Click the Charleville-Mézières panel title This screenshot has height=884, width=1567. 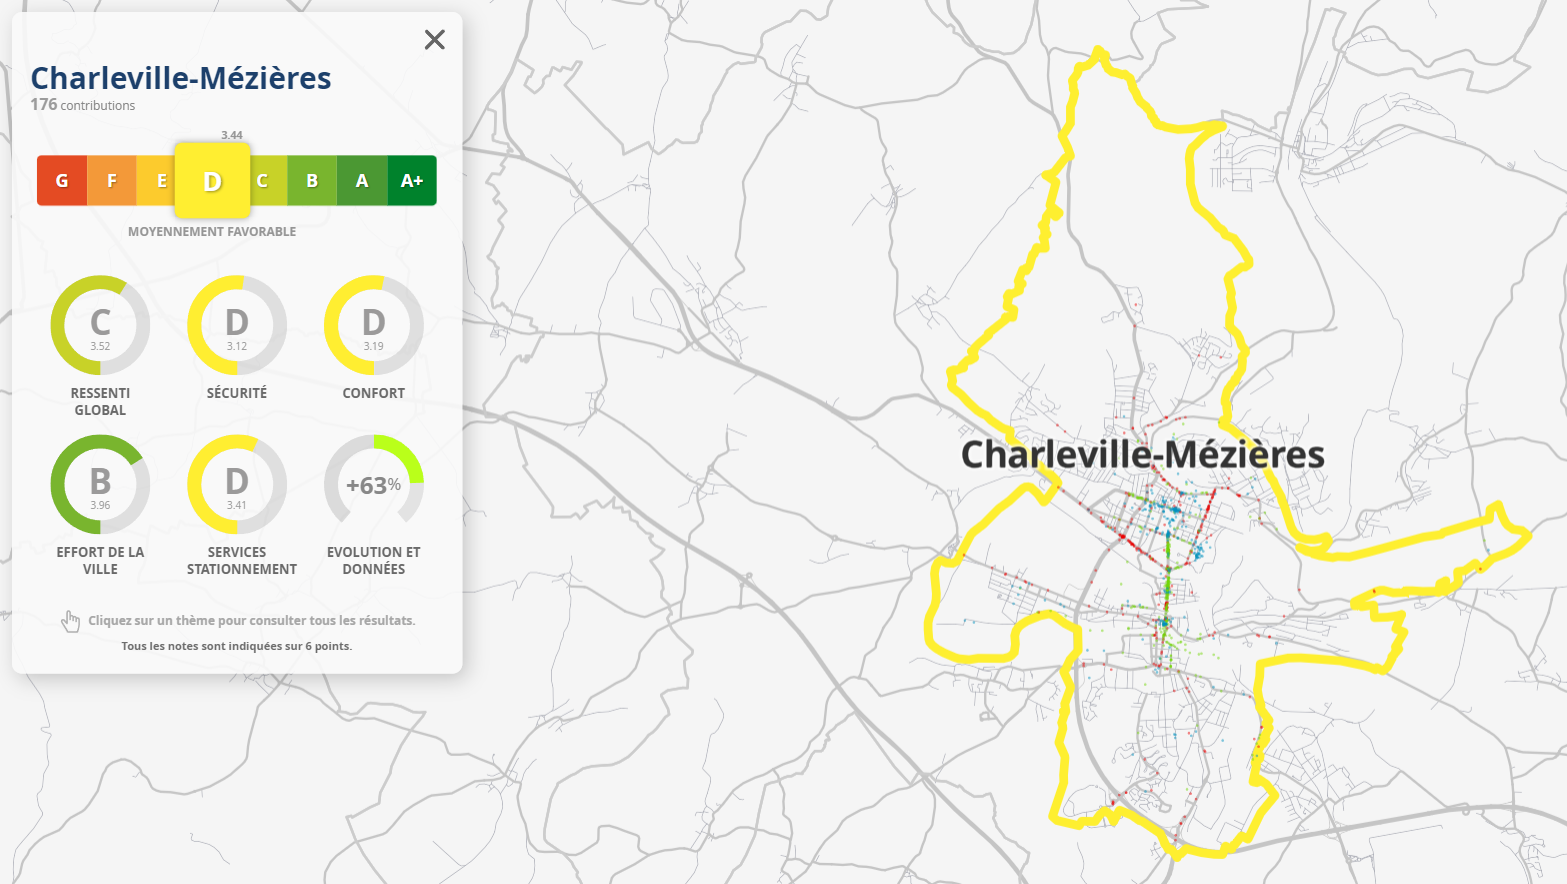coord(181,78)
